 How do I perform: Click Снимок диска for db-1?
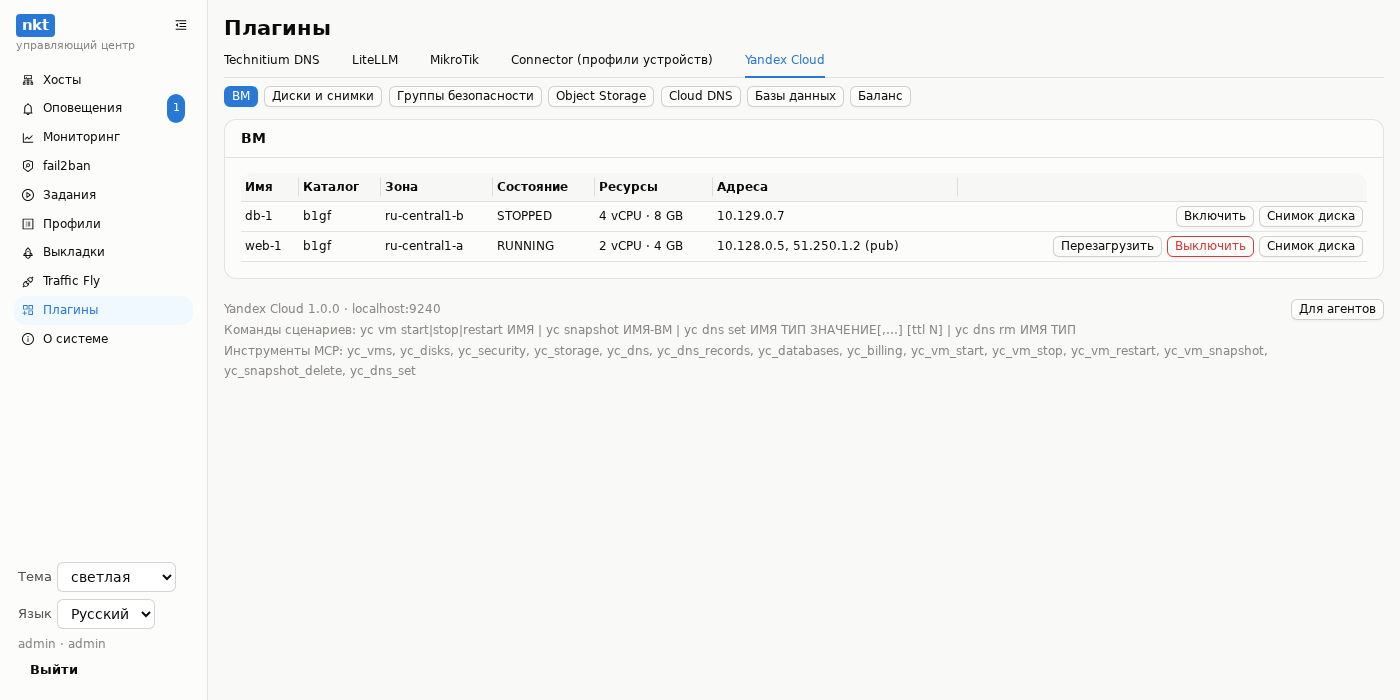point(1311,216)
